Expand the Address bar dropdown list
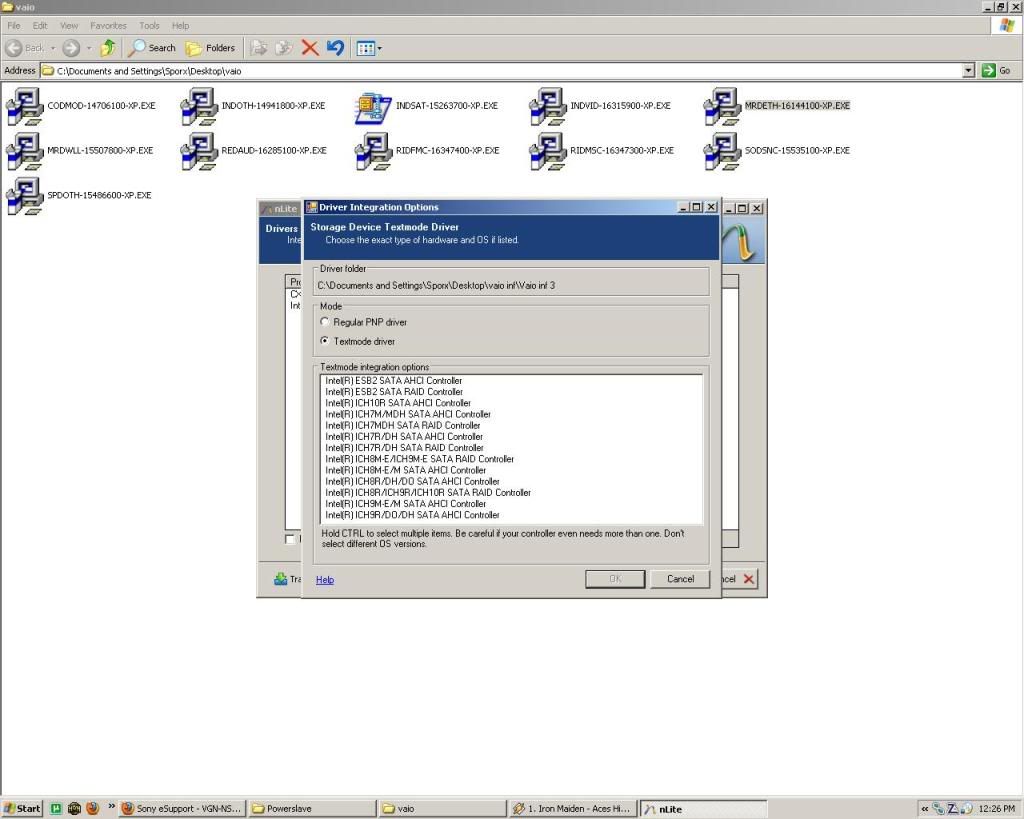This screenshot has width=1024, height=819. (x=968, y=71)
